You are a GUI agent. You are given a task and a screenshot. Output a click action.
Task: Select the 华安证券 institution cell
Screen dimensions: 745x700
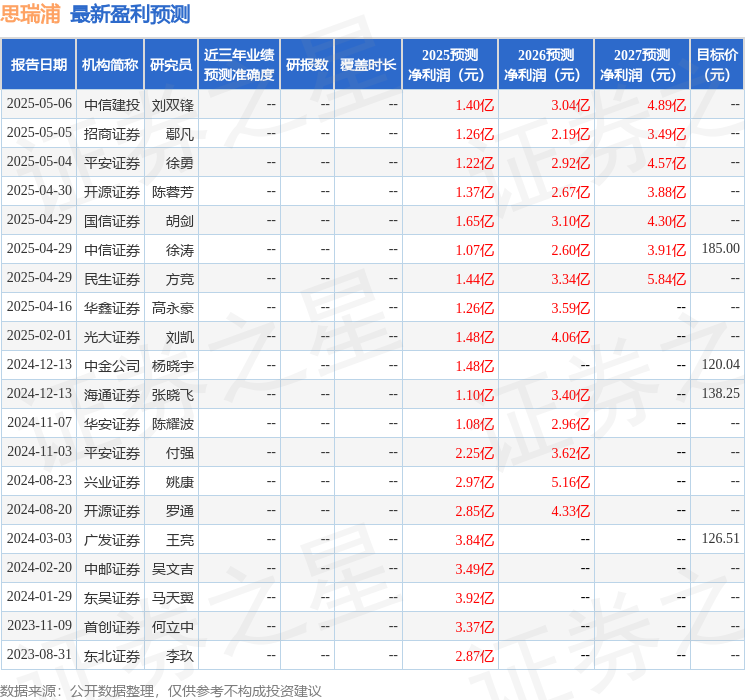112,424
